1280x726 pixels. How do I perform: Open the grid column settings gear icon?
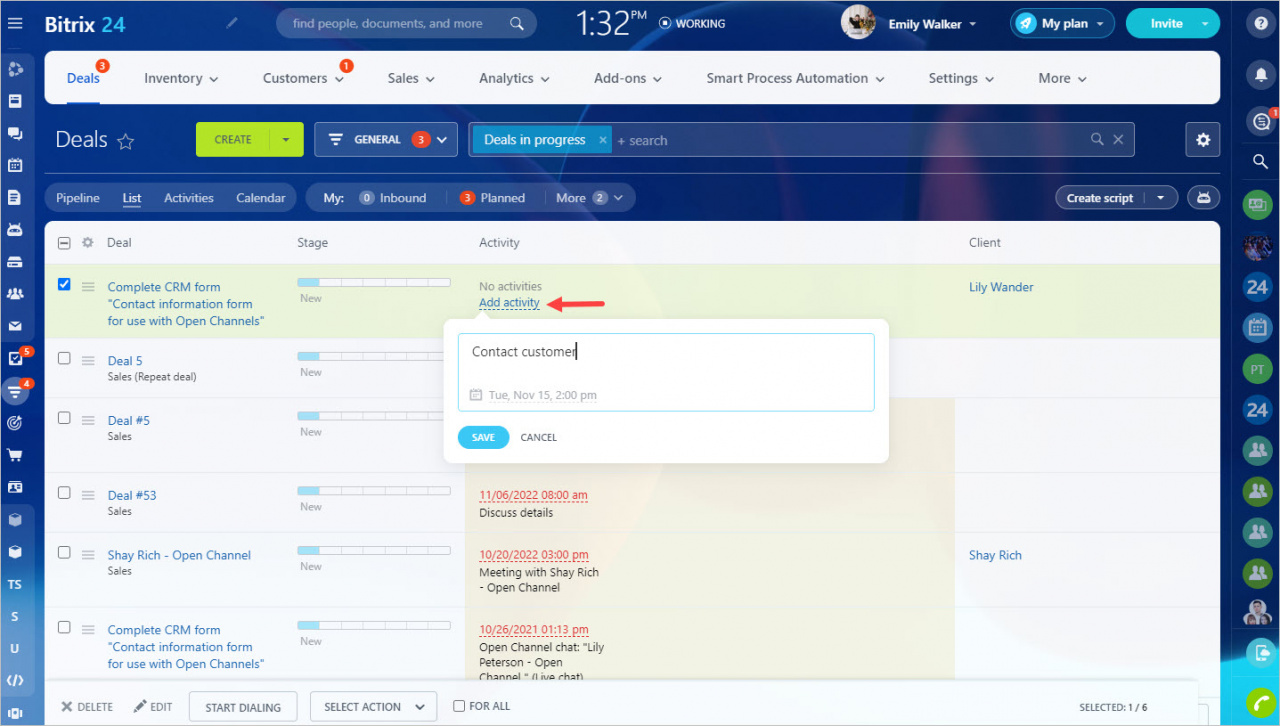click(x=87, y=242)
